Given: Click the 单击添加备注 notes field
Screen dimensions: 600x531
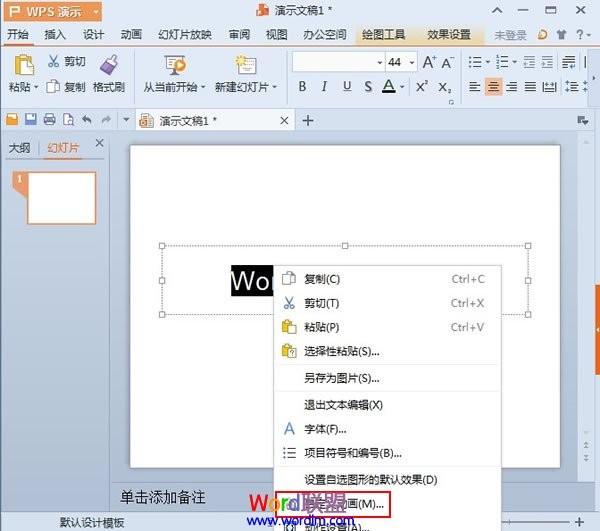Looking at the screenshot, I should tap(163, 497).
